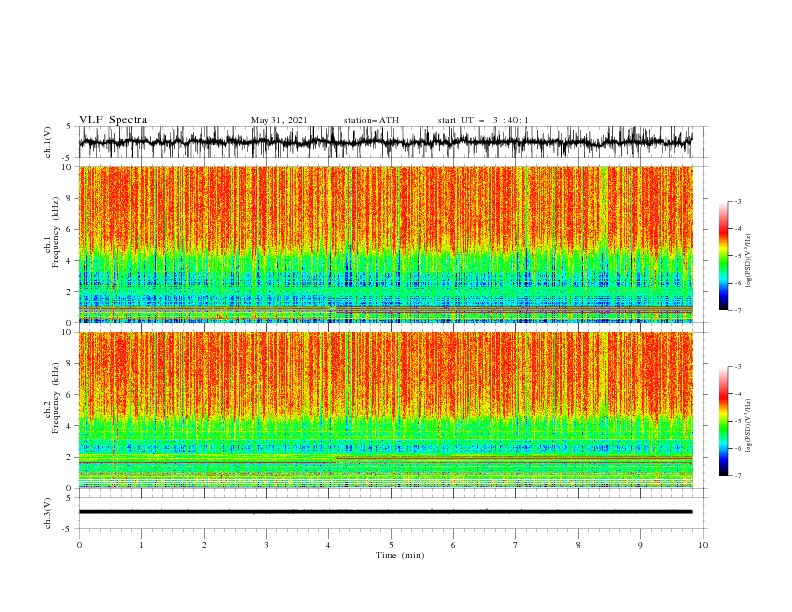Image resolution: width=792 pixels, height=612 pixels.
Task: Click the 'start UT = 3 :40: 1' text
Action: click(483, 120)
